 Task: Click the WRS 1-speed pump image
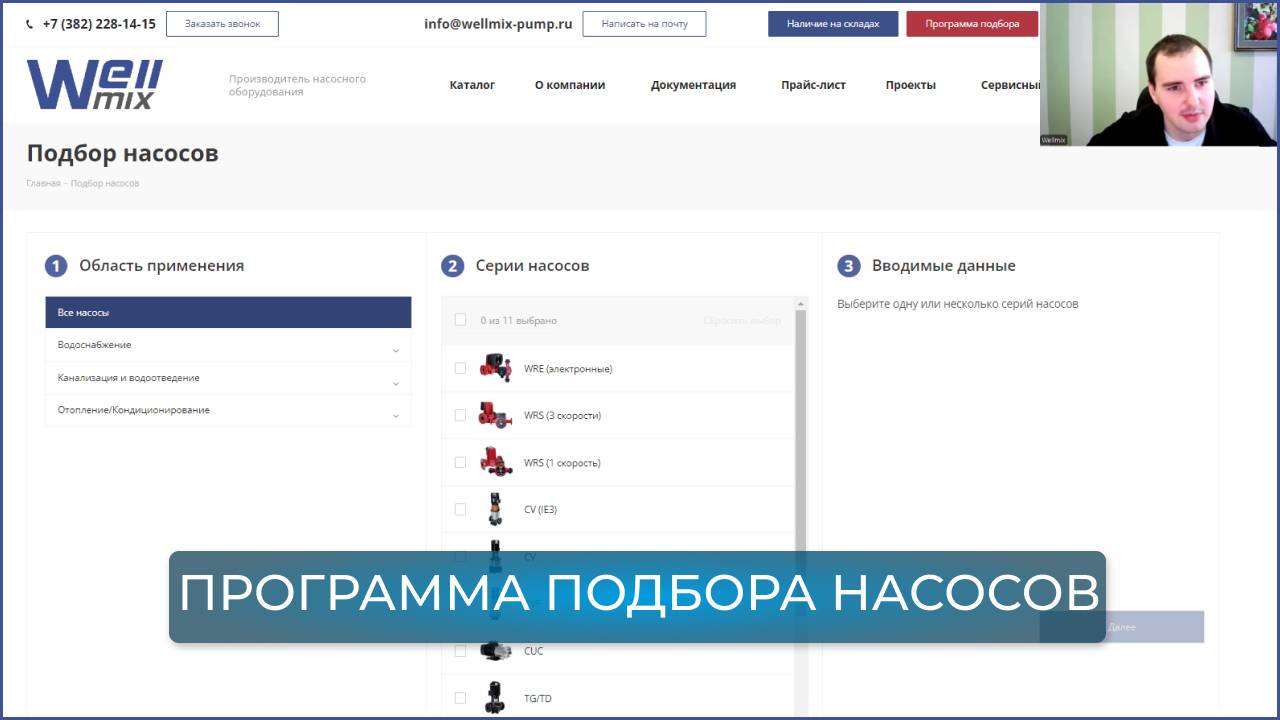tap(495, 462)
